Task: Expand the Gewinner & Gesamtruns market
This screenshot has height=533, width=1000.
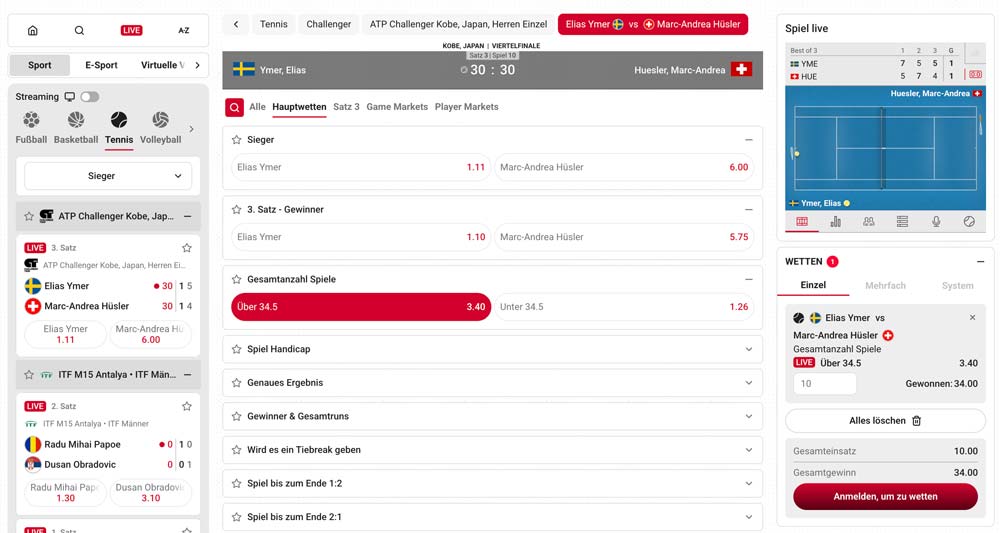Action: (749, 416)
